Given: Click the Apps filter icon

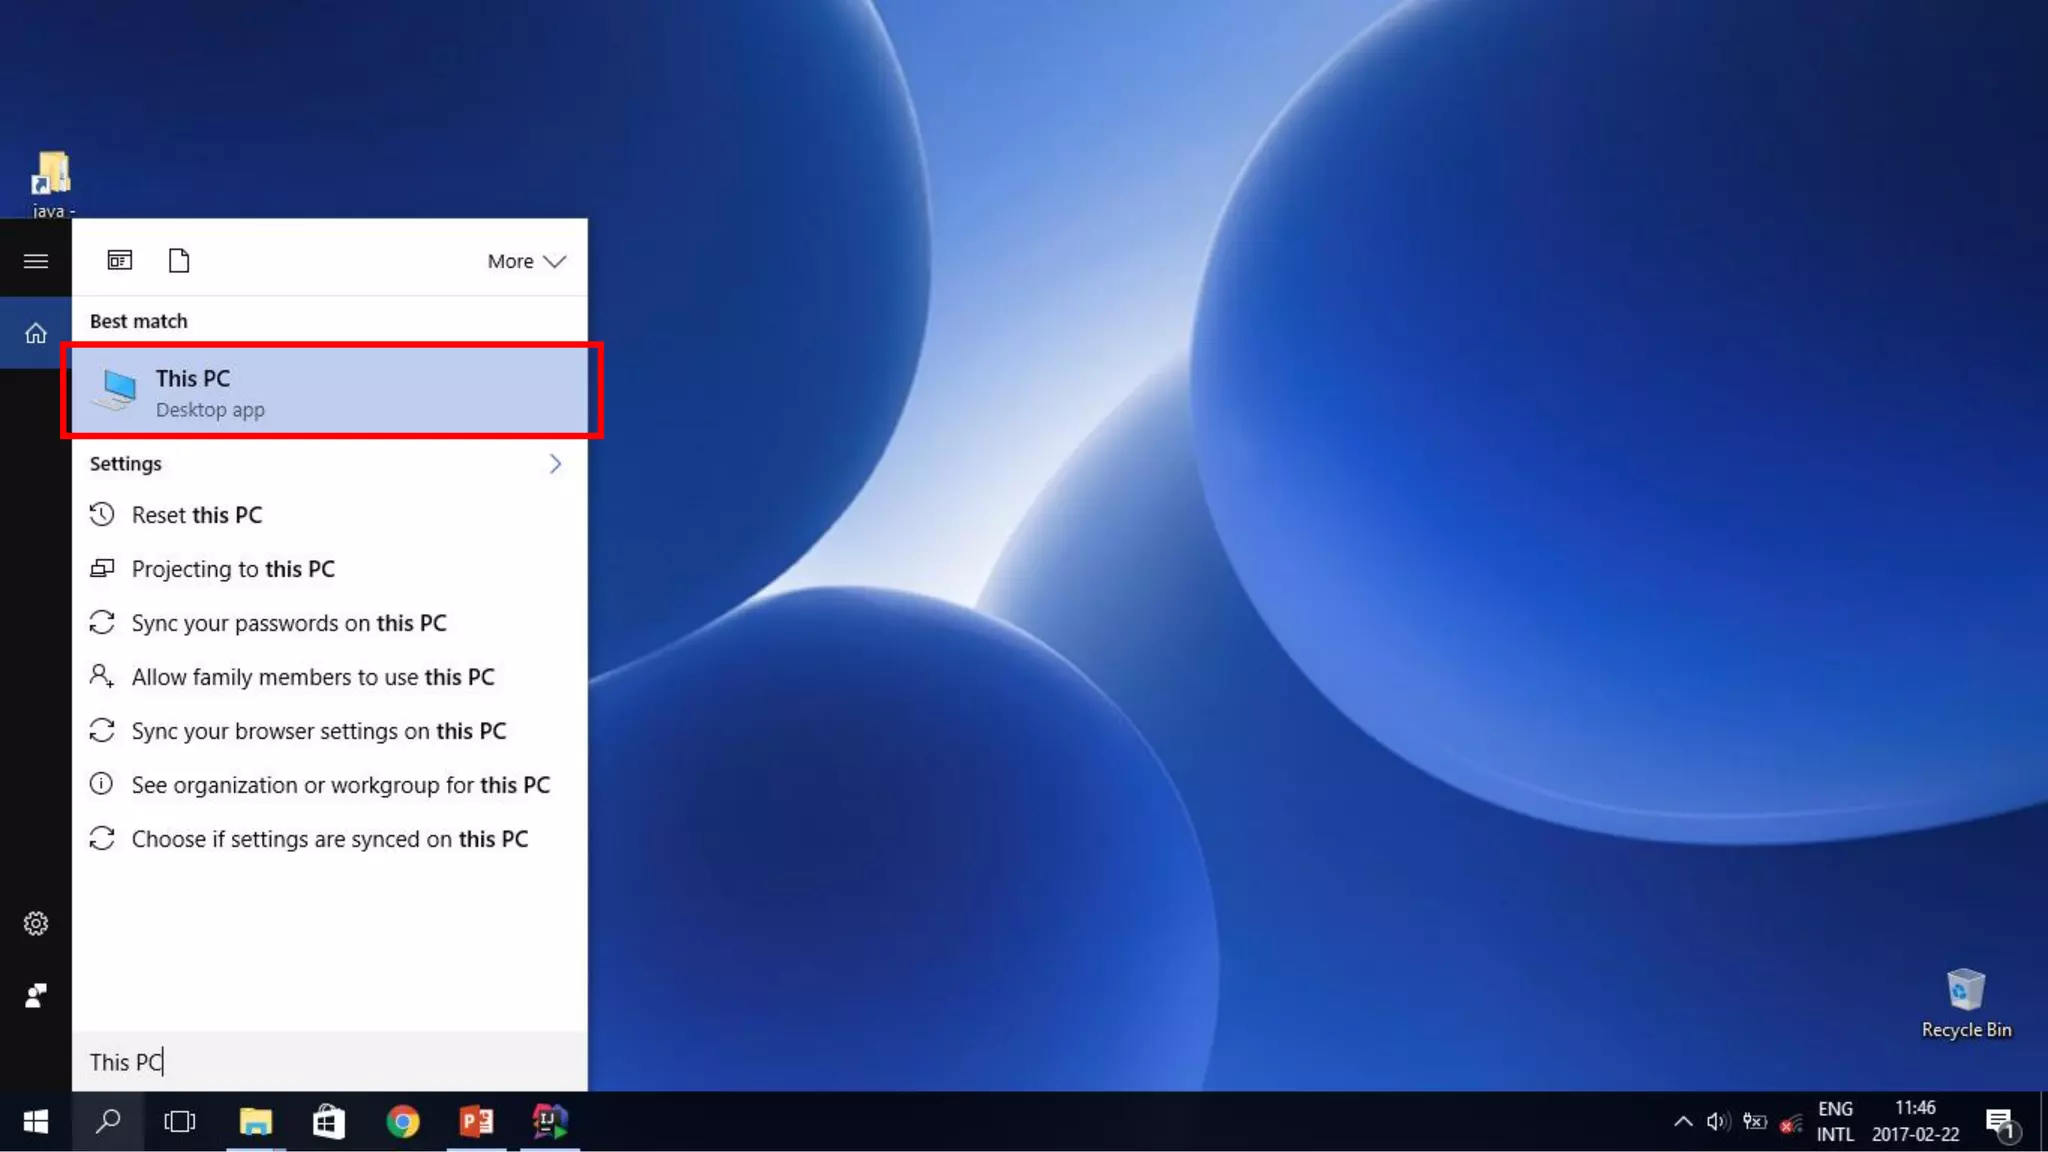Looking at the screenshot, I should 120,261.
